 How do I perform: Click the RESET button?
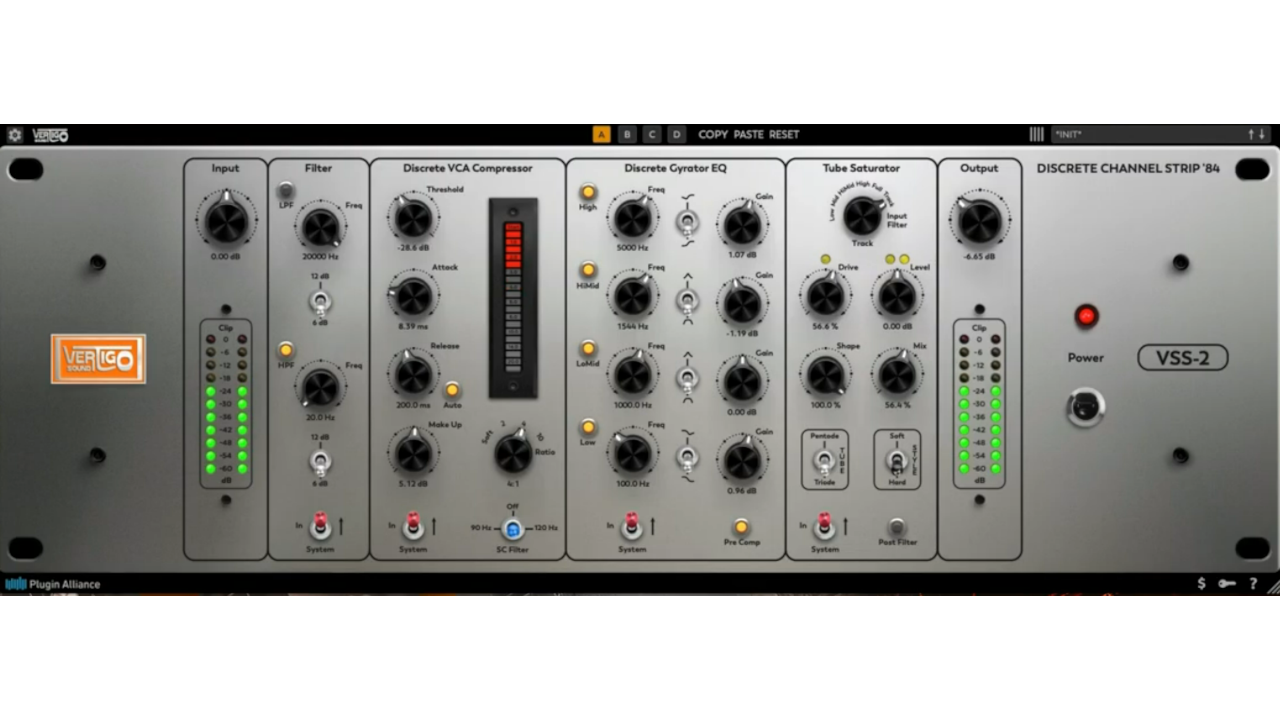[x=784, y=134]
